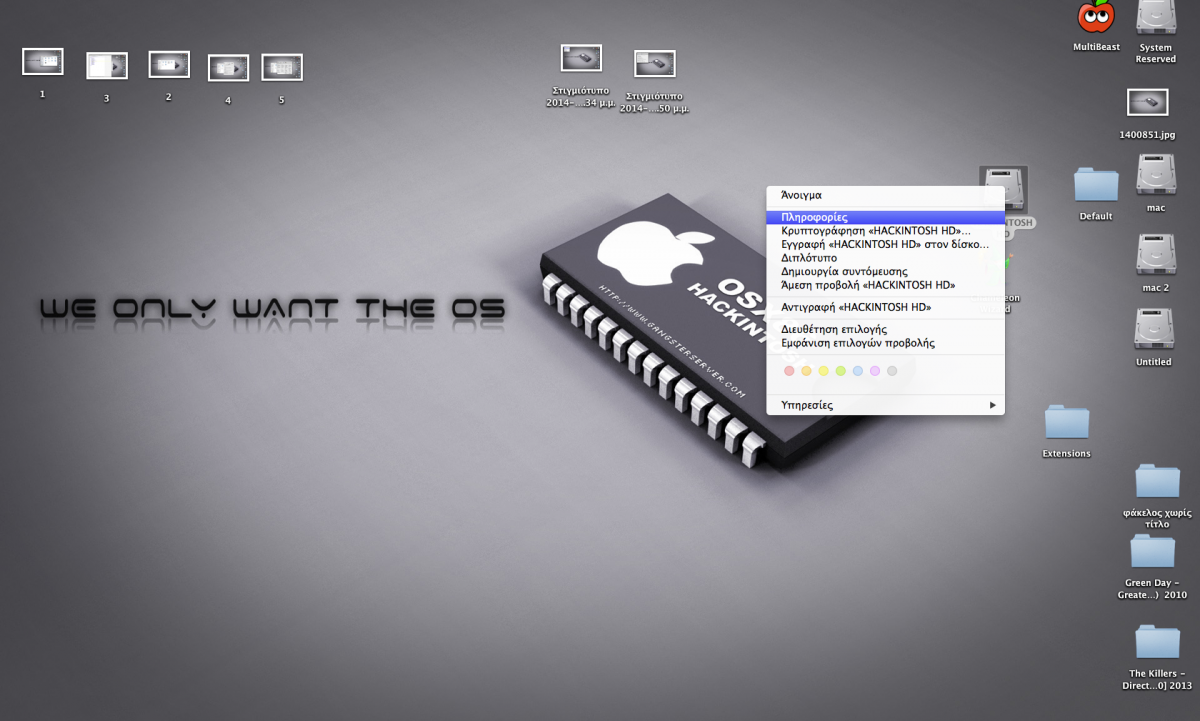Viewport: 1200px width, 721px height.
Task: Select the Στιγμιότυπο screenshot ending 50 μ.μ.
Action: click(655, 64)
